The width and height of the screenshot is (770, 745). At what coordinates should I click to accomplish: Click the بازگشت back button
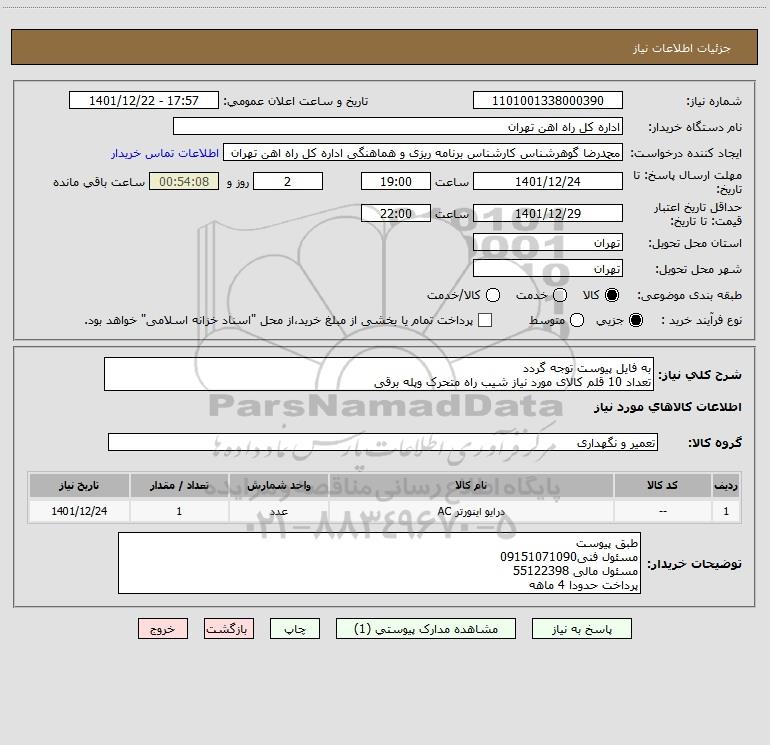(229, 629)
